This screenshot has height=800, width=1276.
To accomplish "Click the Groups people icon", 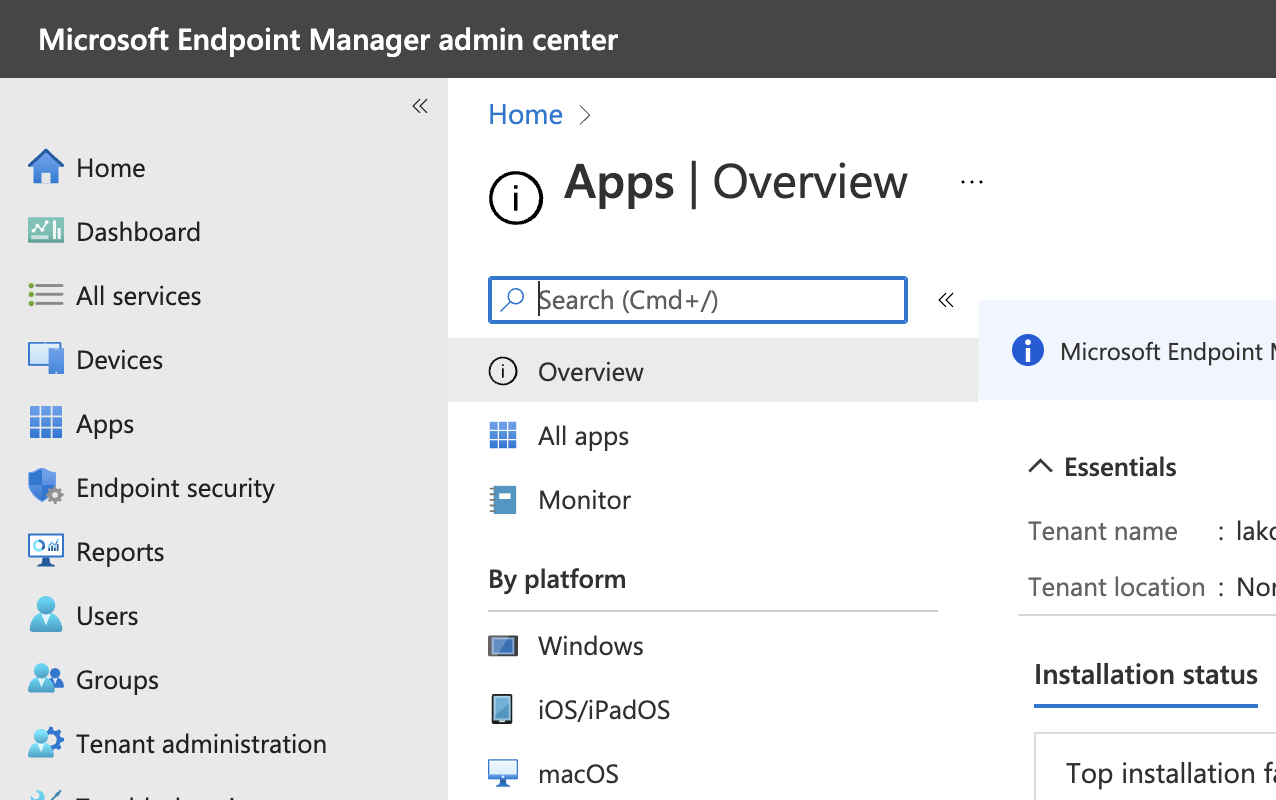I will click(46, 679).
